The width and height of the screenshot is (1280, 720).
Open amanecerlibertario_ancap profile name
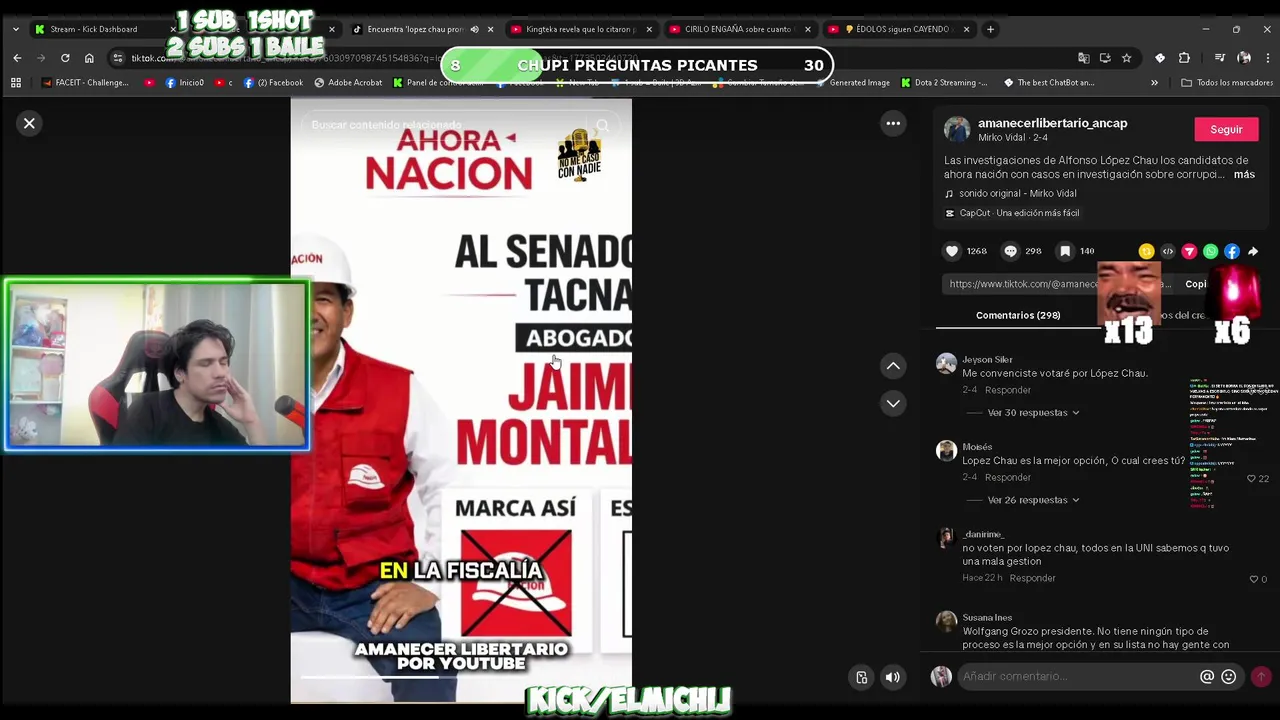pos(1052,123)
